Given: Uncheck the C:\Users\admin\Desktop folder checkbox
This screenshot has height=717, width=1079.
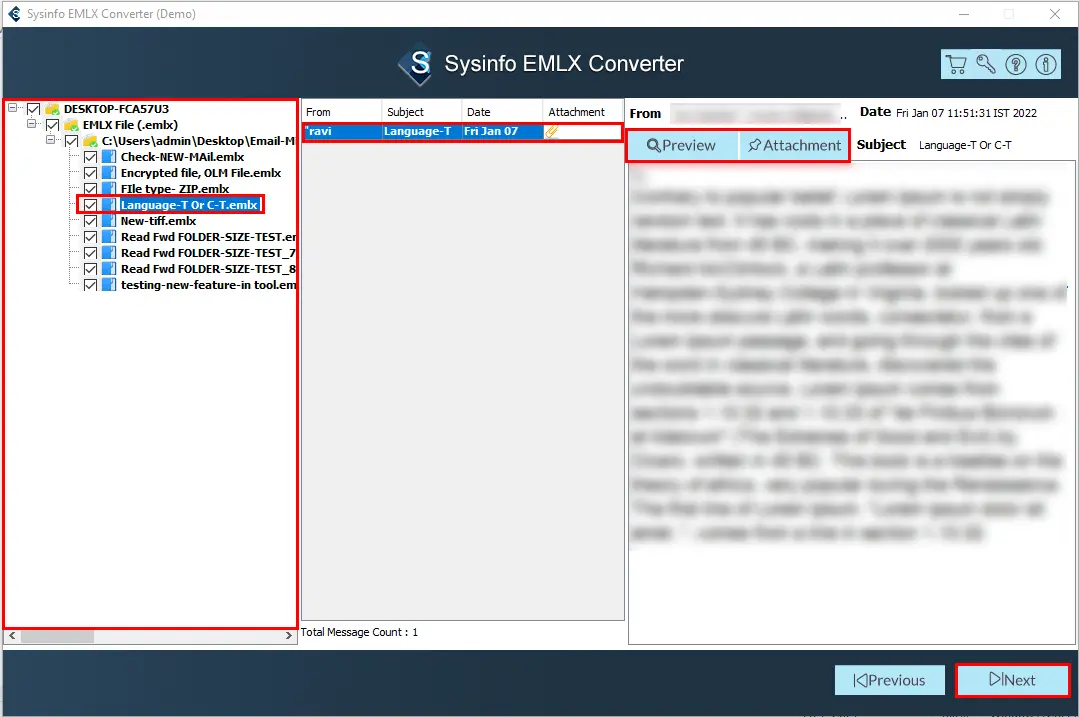Looking at the screenshot, I should click(72, 141).
